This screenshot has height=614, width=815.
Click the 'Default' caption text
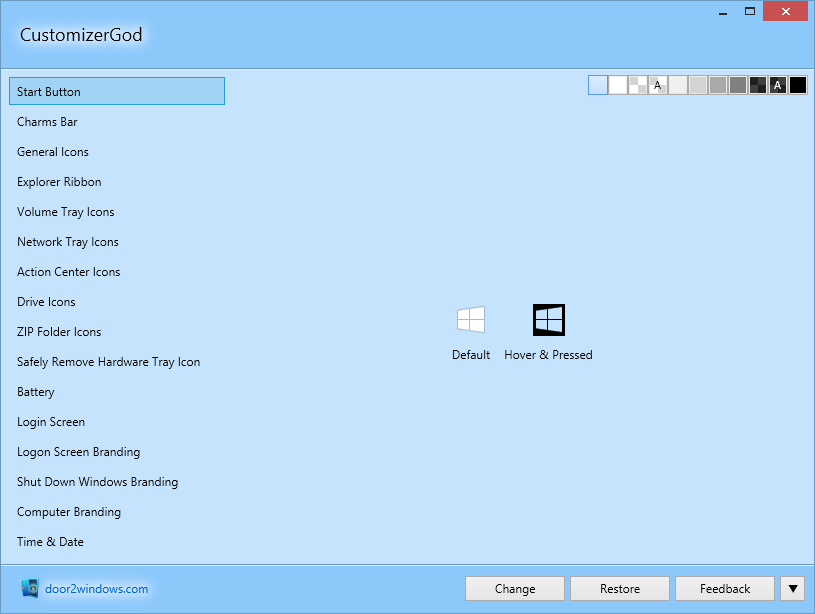pyautogui.click(x=471, y=355)
